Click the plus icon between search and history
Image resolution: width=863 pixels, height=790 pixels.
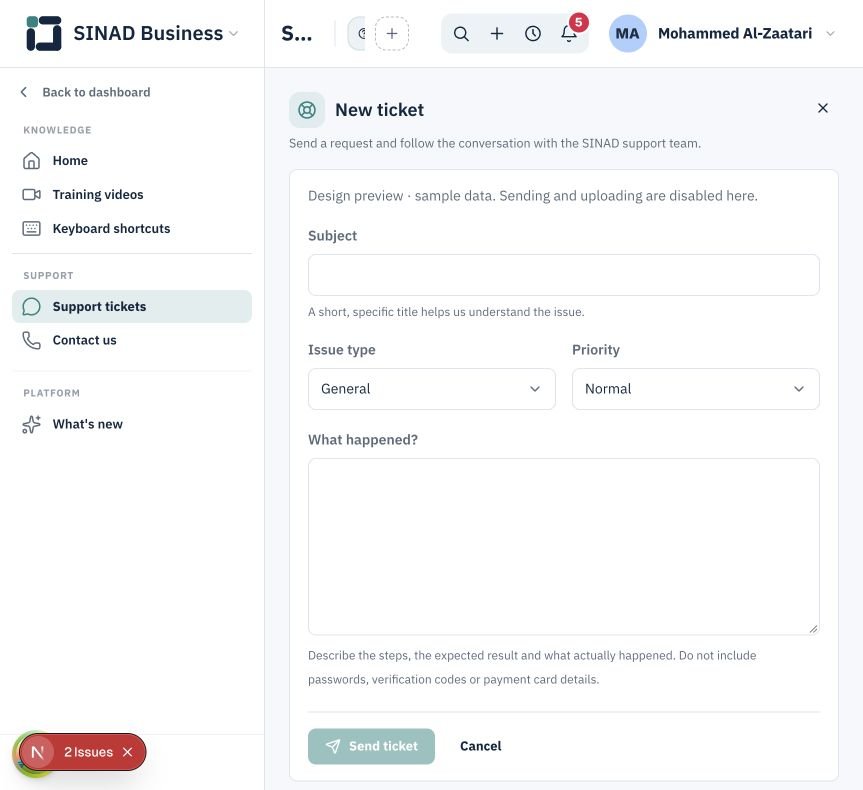[x=497, y=34]
